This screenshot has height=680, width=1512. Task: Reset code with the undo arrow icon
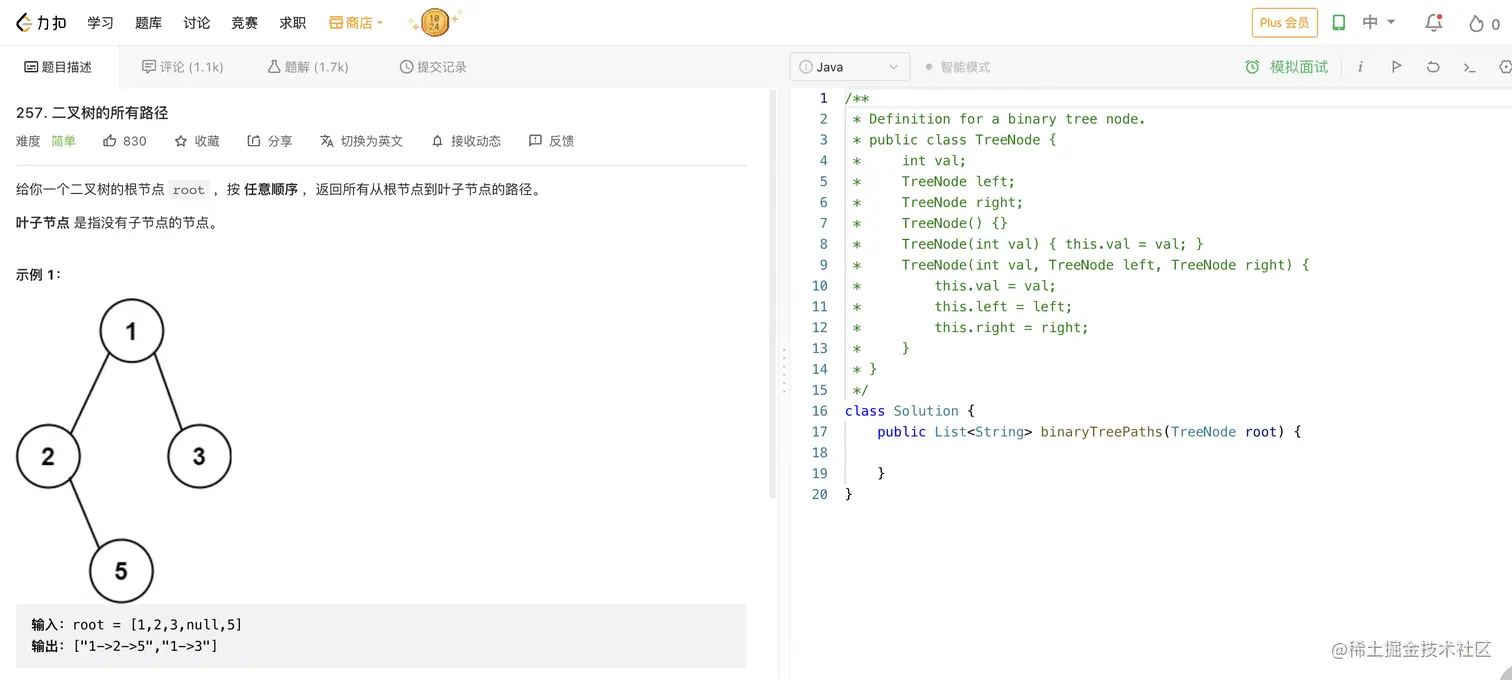(x=1433, y=67)
